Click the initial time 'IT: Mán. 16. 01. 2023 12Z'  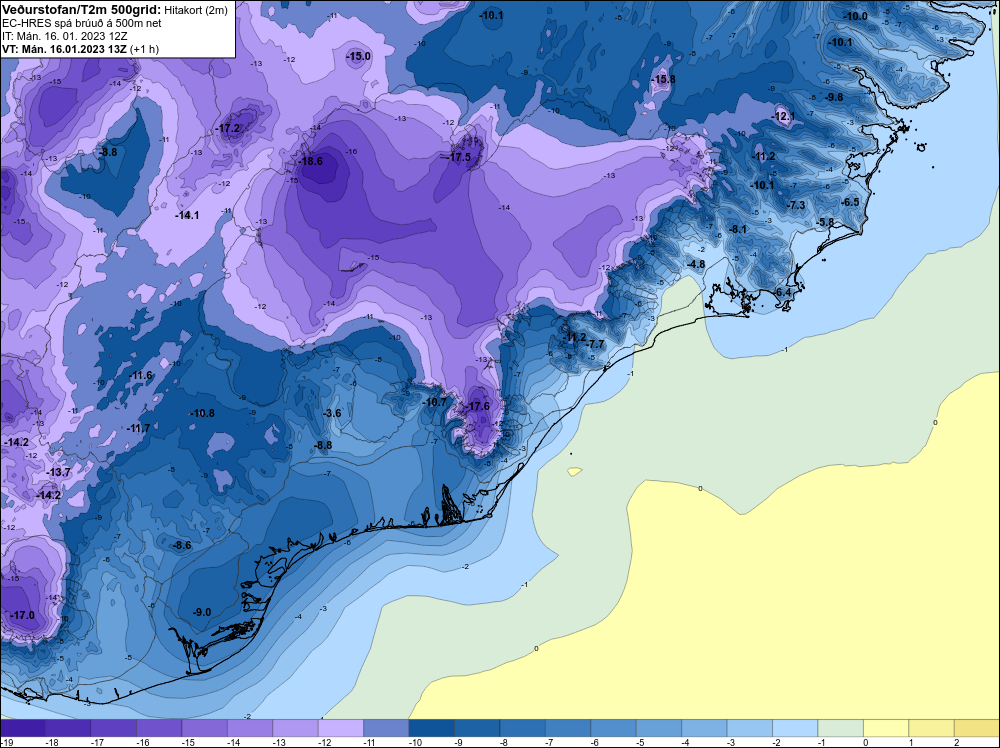[x=64, y=36]
